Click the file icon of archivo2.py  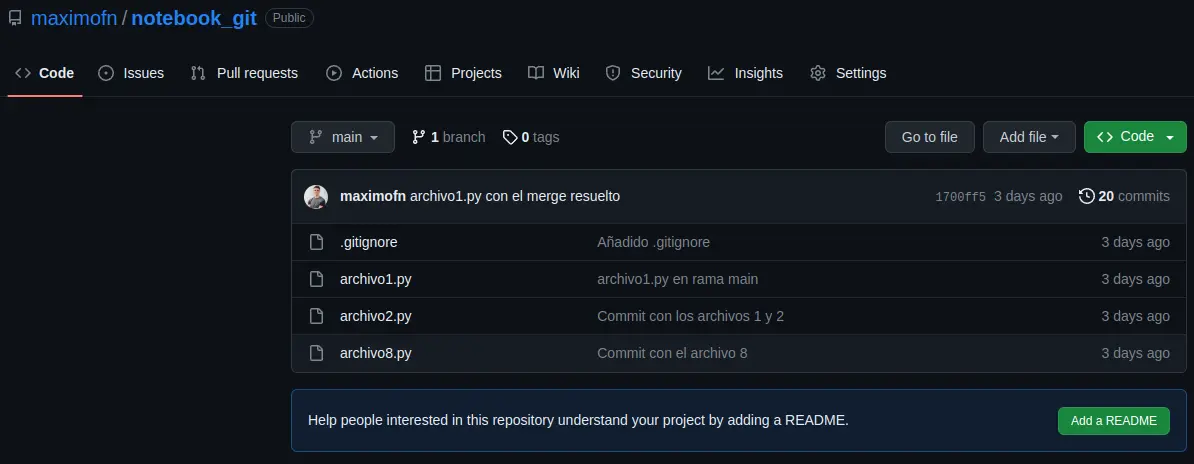click(316, 316)
